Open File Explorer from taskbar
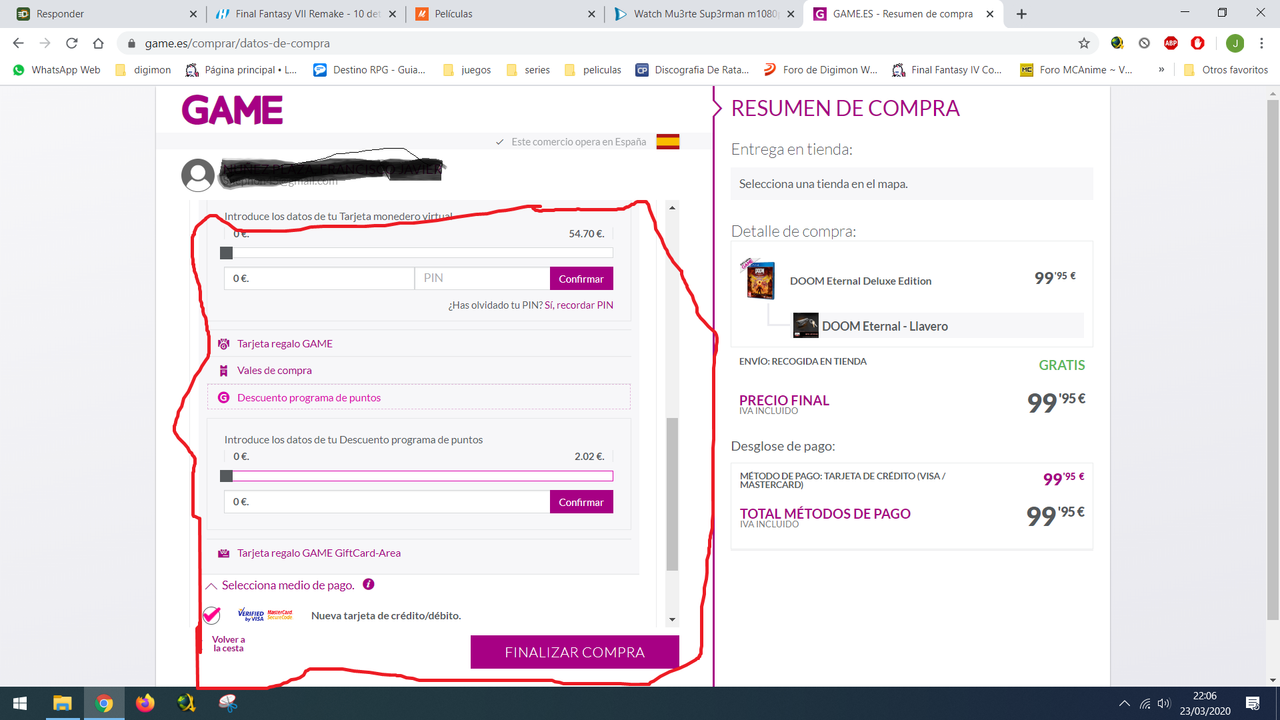The height and width of the screenshot is (720, 1280). (62, 703)
